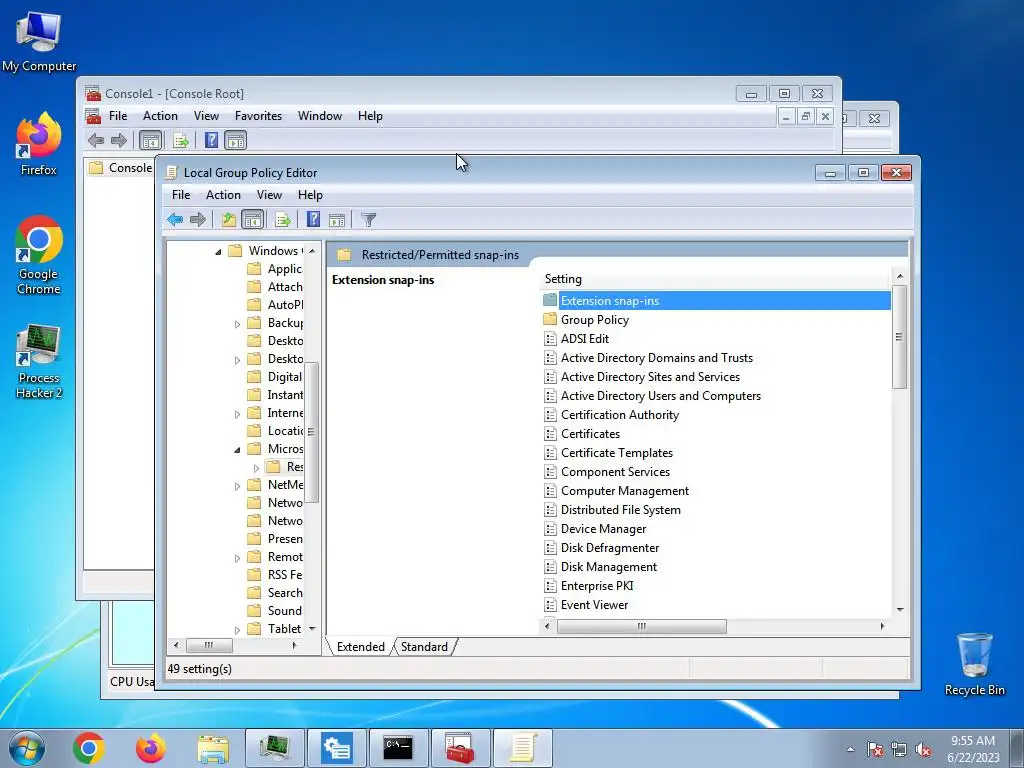
Task: Toggle Show/Hide Action Pane icon in Policy Editor
Action: click(x=337, y=219)
